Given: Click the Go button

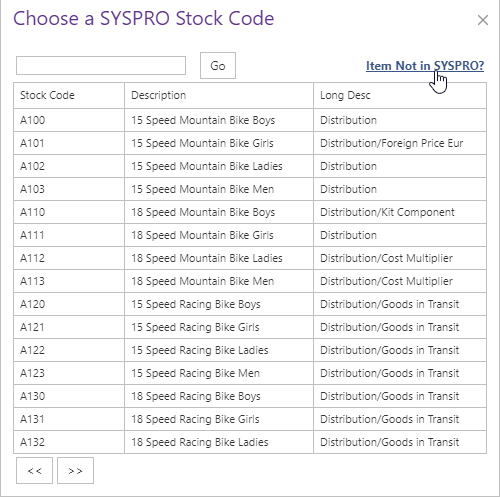Looking at the screenshot, I should click(x=218, y=65).
